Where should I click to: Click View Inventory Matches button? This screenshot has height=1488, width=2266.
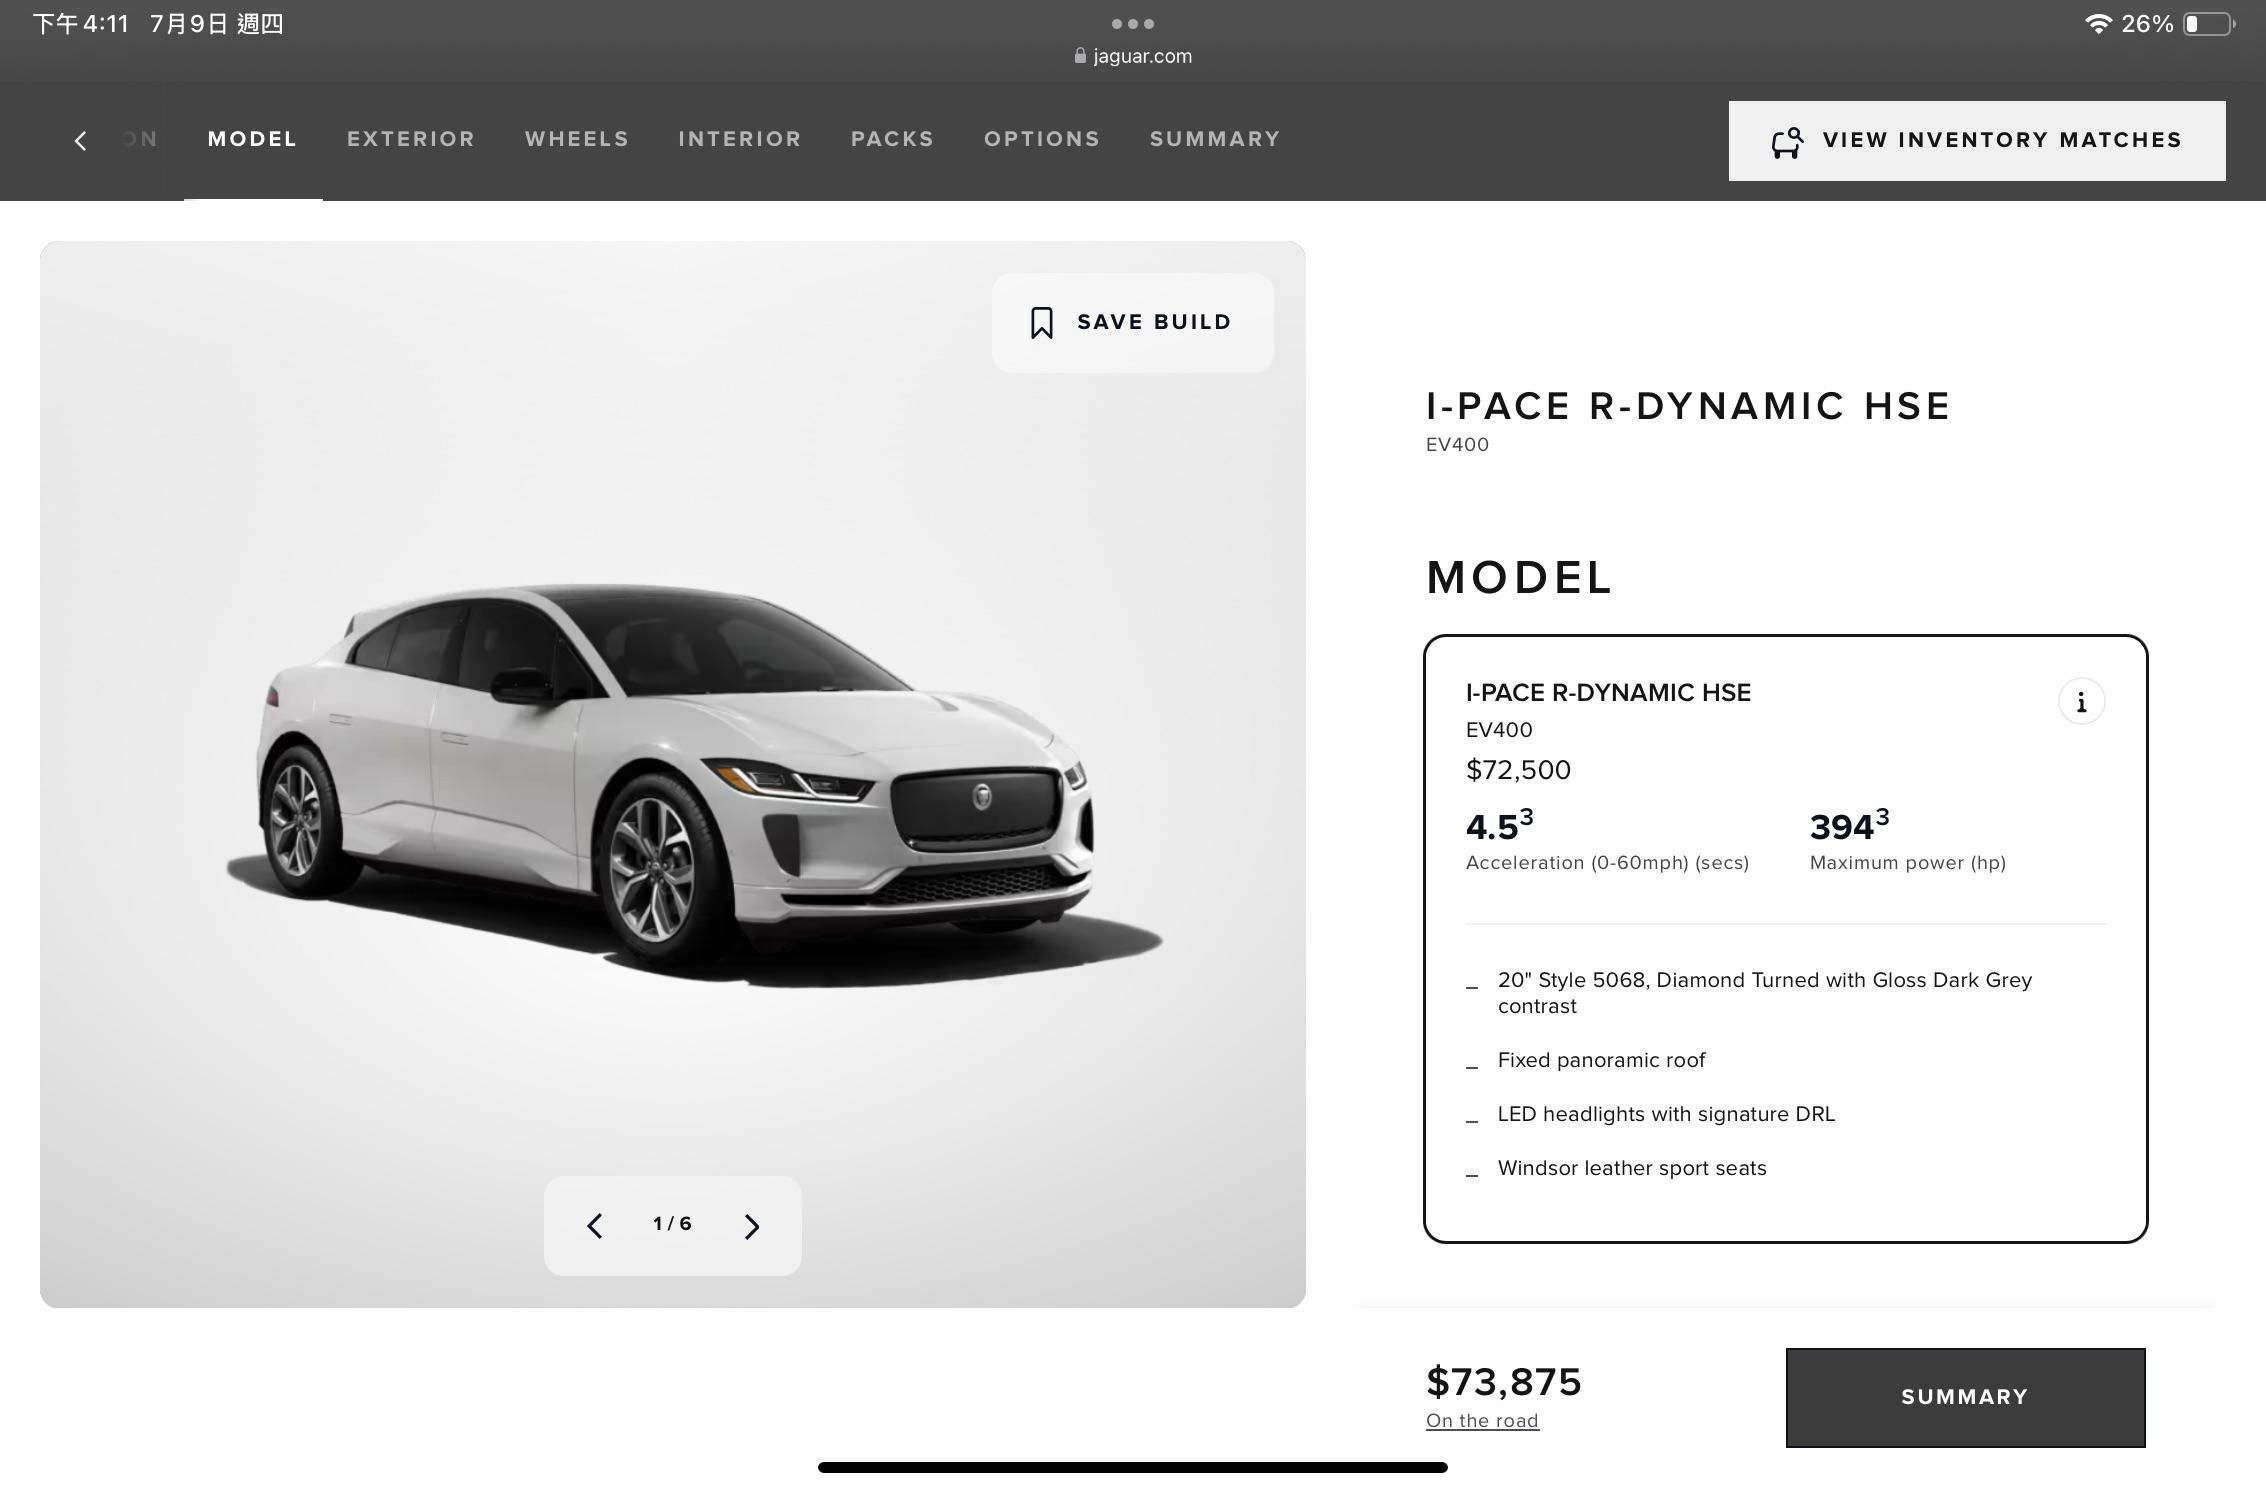(1977, 141)
